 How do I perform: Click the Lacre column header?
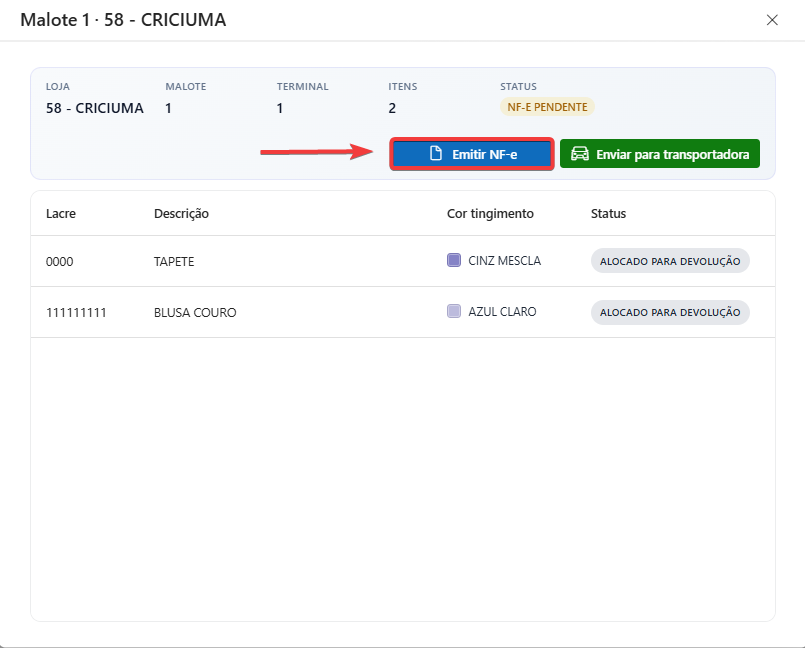pos(61,214)
